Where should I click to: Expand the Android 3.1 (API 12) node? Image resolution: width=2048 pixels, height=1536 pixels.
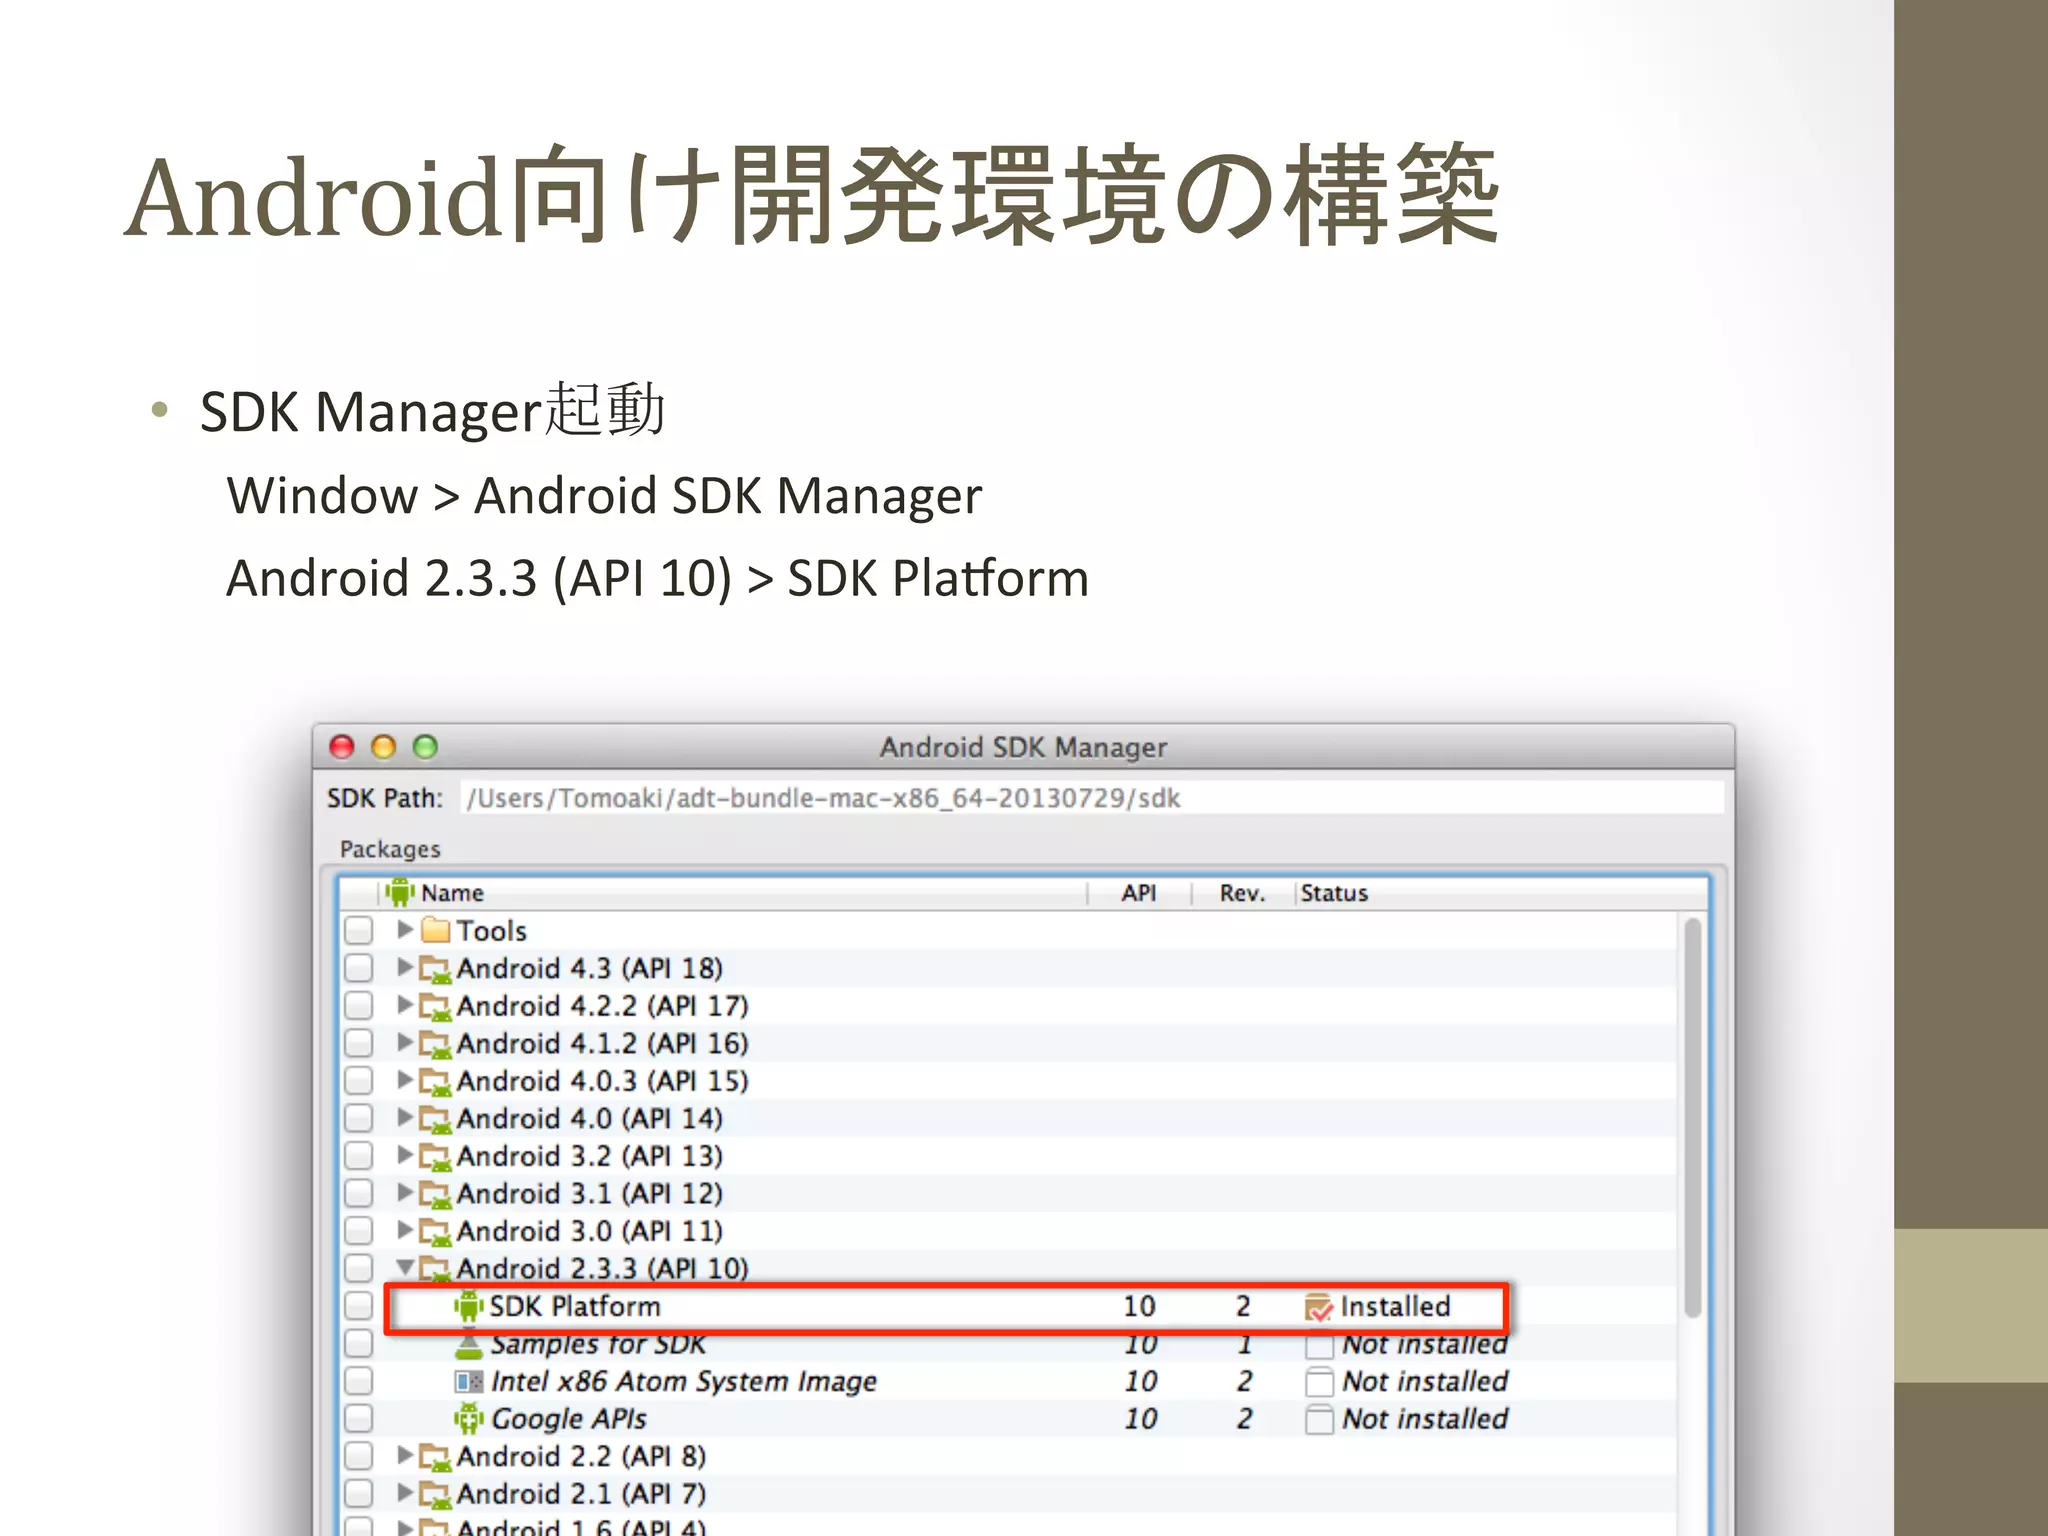pyautogui.click(x=405, y=1192)
